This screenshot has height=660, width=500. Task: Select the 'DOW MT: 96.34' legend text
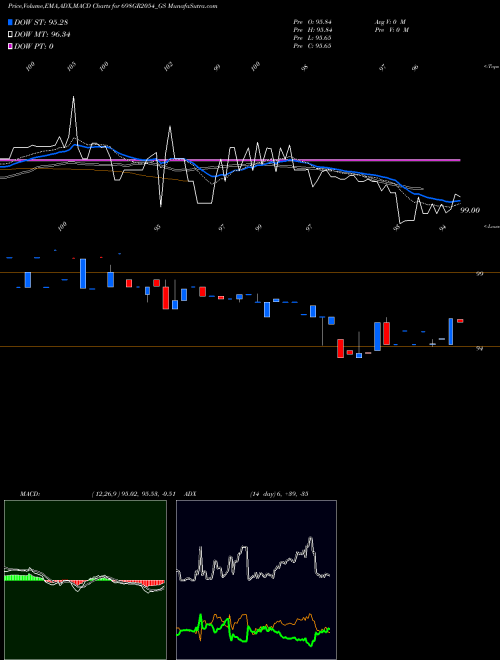(x=42, y=35)
